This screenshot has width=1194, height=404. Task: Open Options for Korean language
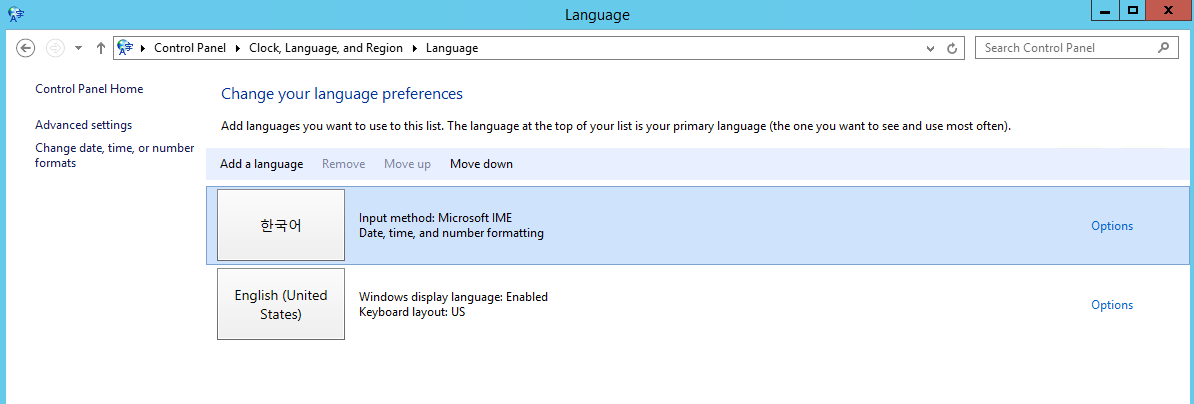(x=1112, y=226)
